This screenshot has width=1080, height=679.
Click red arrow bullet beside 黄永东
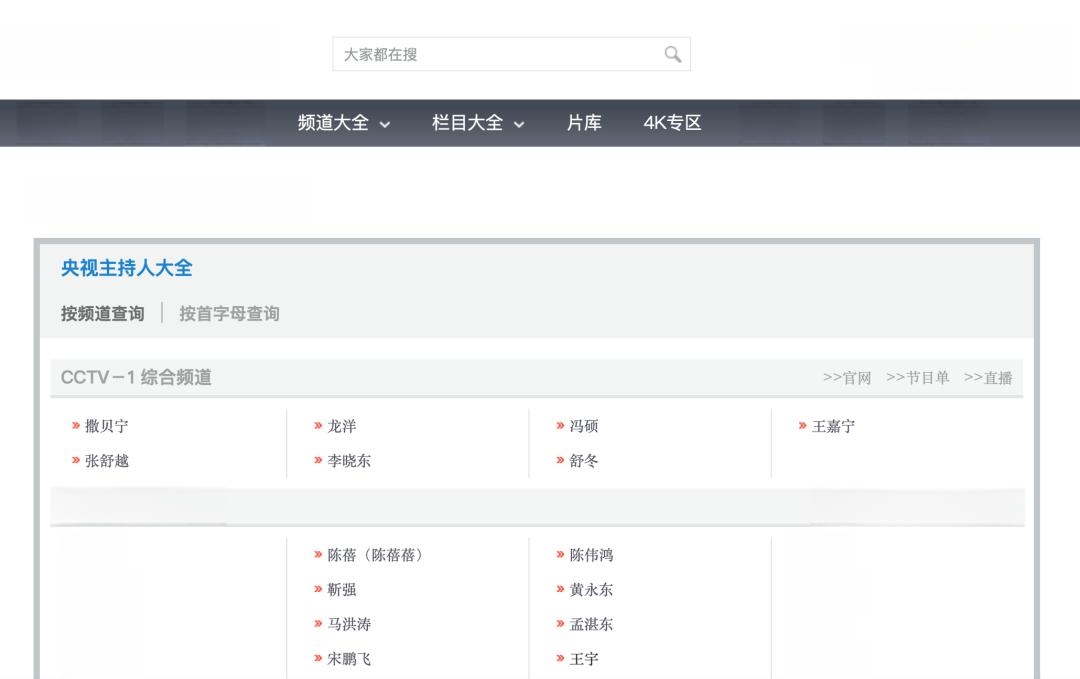[561, 589]
